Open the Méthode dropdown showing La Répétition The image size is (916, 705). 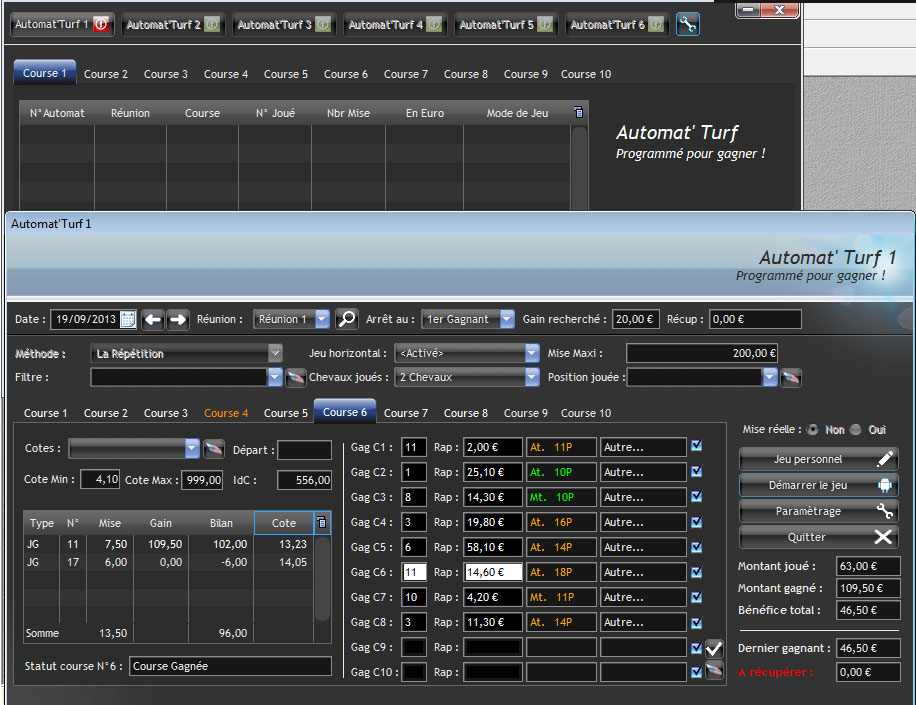(275, 354)
